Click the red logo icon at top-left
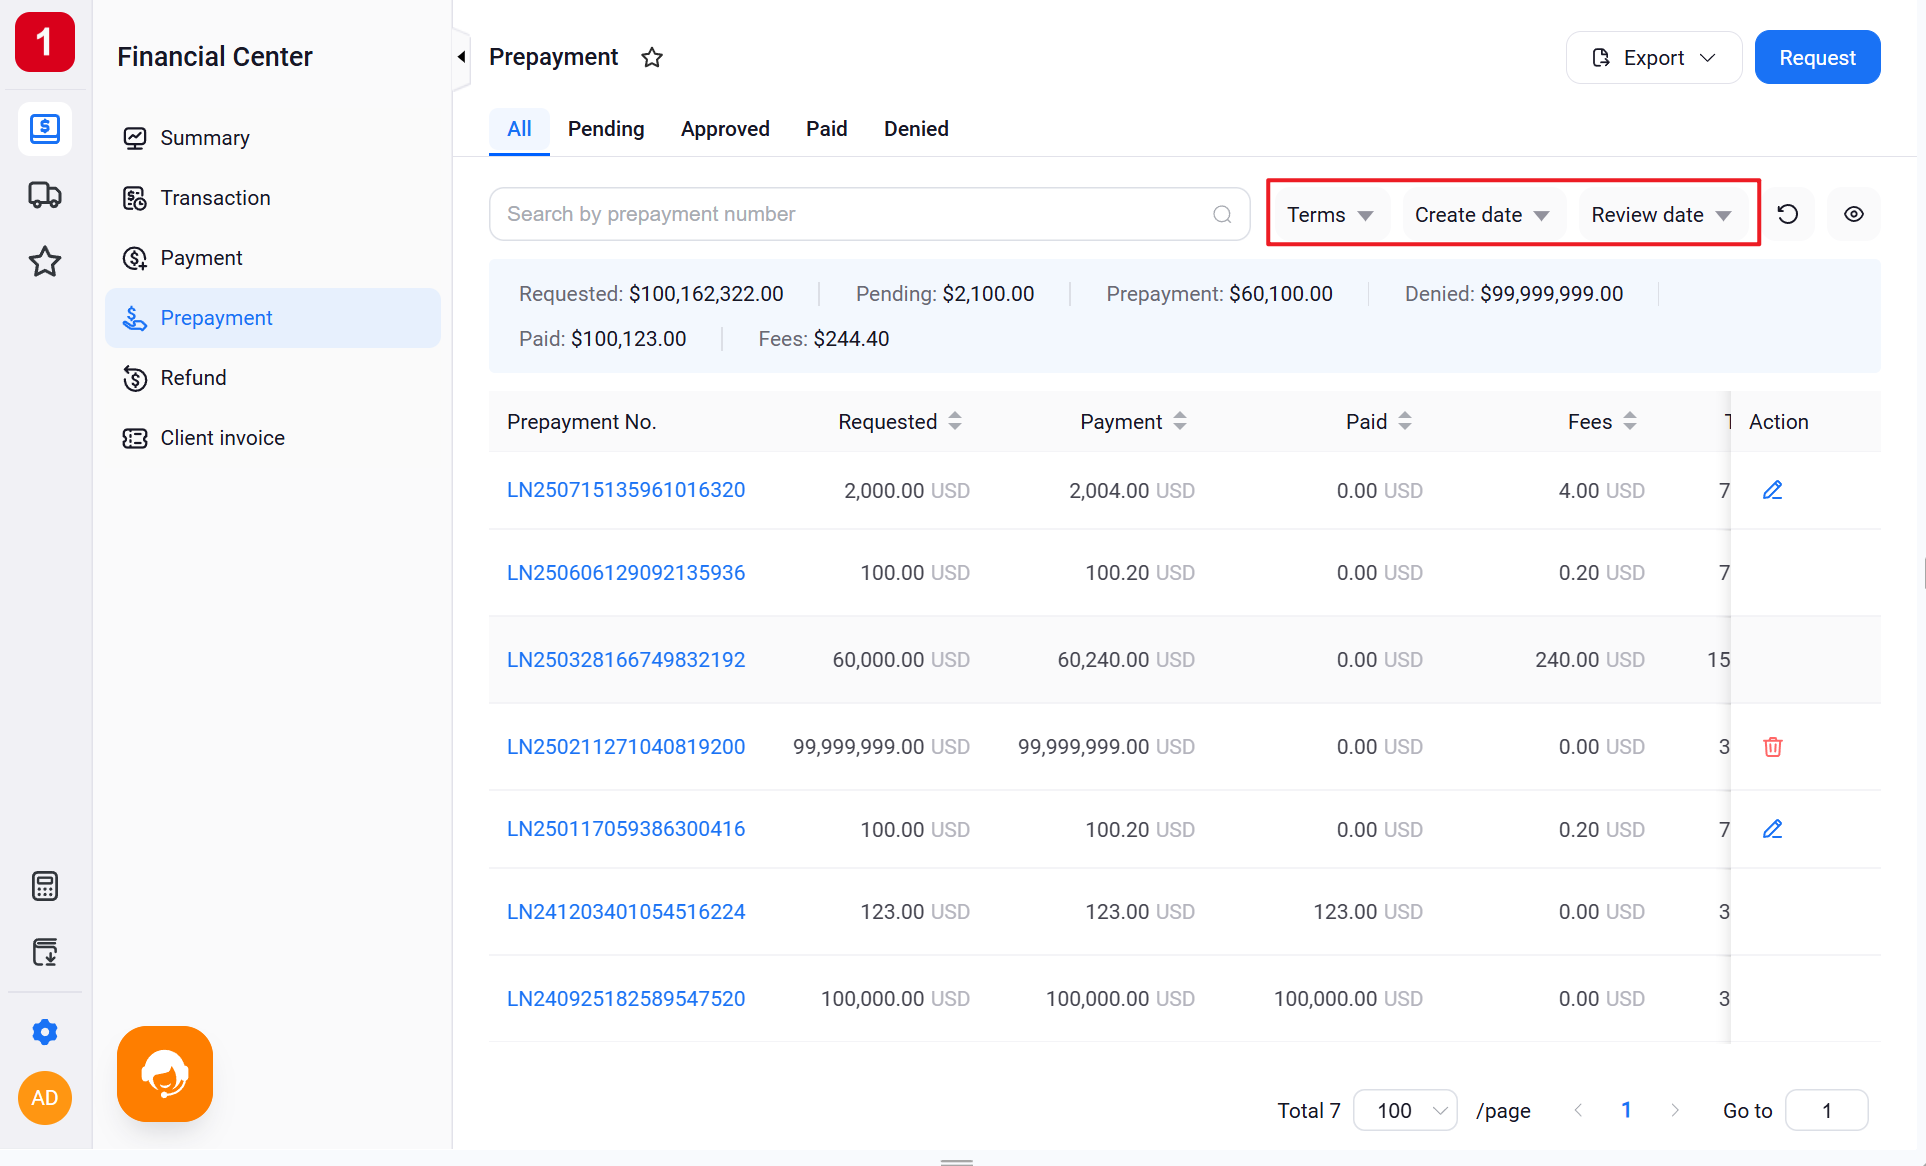 pyautogui.click(x=45, y=42)
